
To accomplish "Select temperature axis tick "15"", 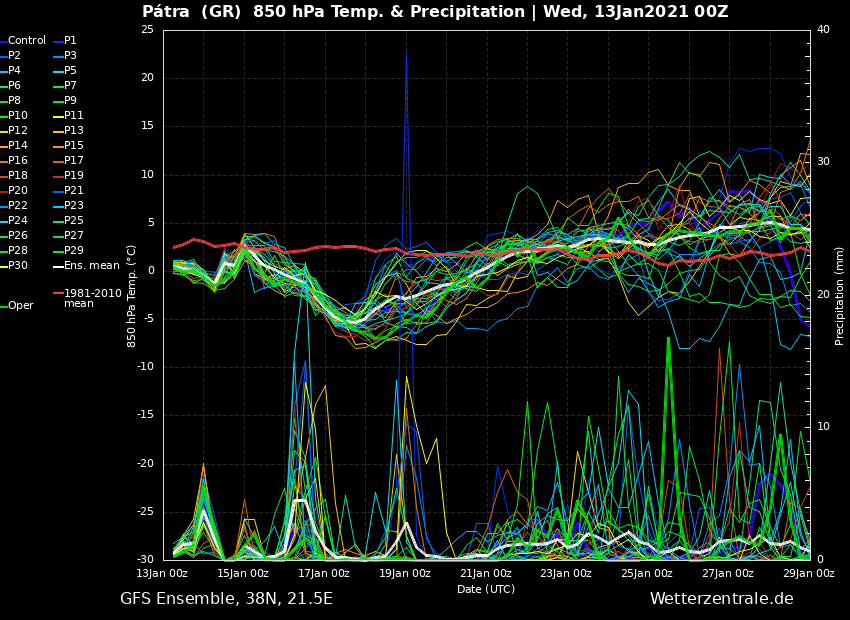I will [147, 126].
